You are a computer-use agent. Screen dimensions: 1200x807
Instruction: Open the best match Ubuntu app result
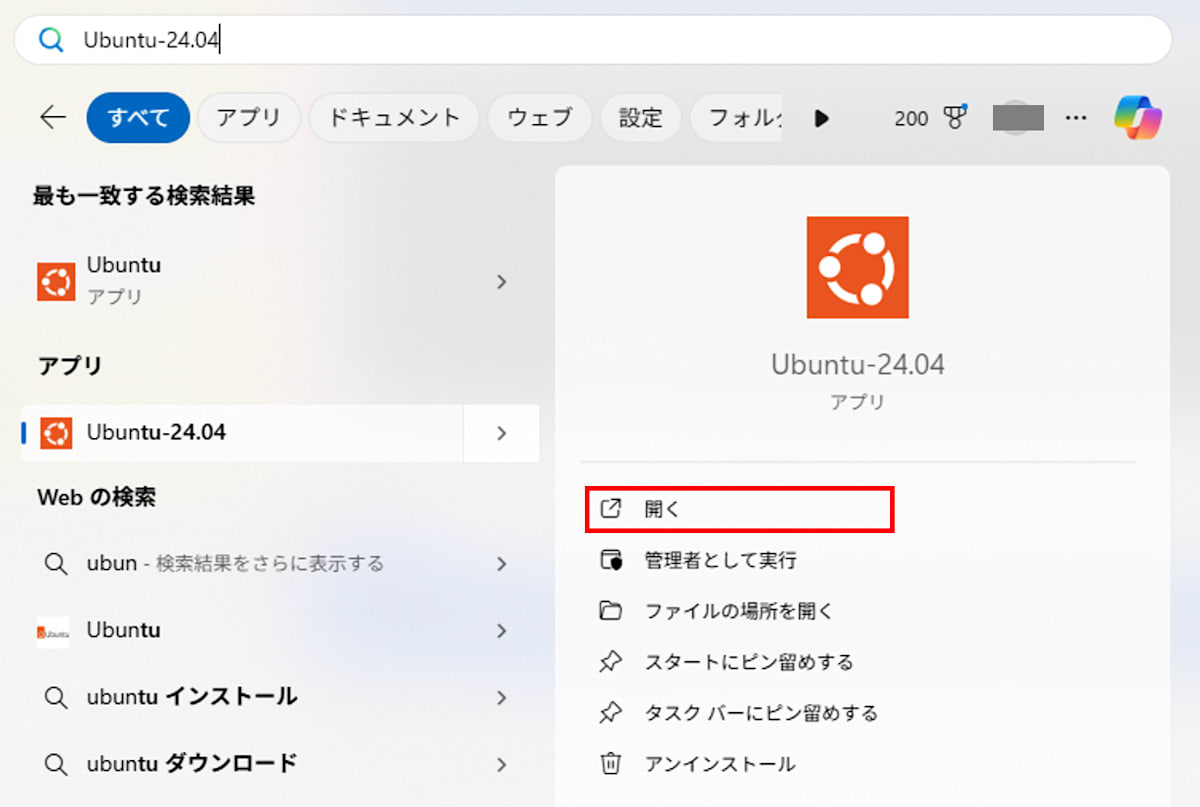click(x=280, y=281)
